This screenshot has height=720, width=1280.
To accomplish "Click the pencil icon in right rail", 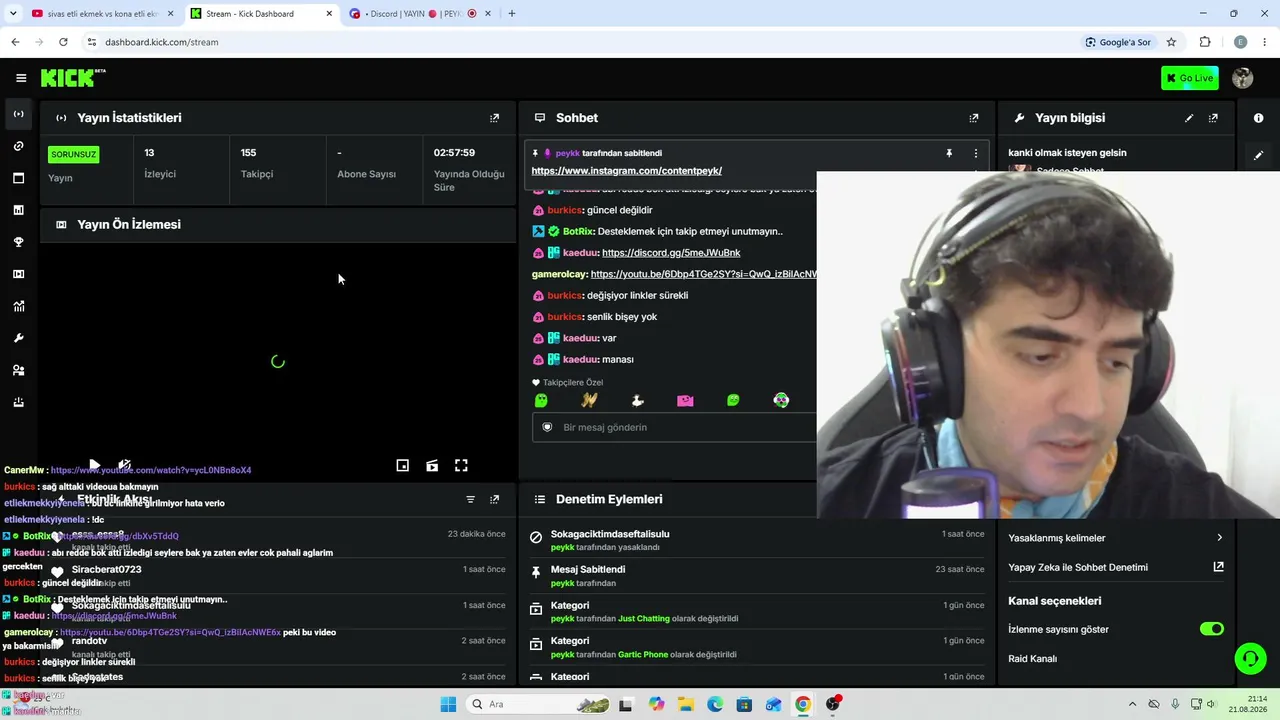I will pos(1258,155).
